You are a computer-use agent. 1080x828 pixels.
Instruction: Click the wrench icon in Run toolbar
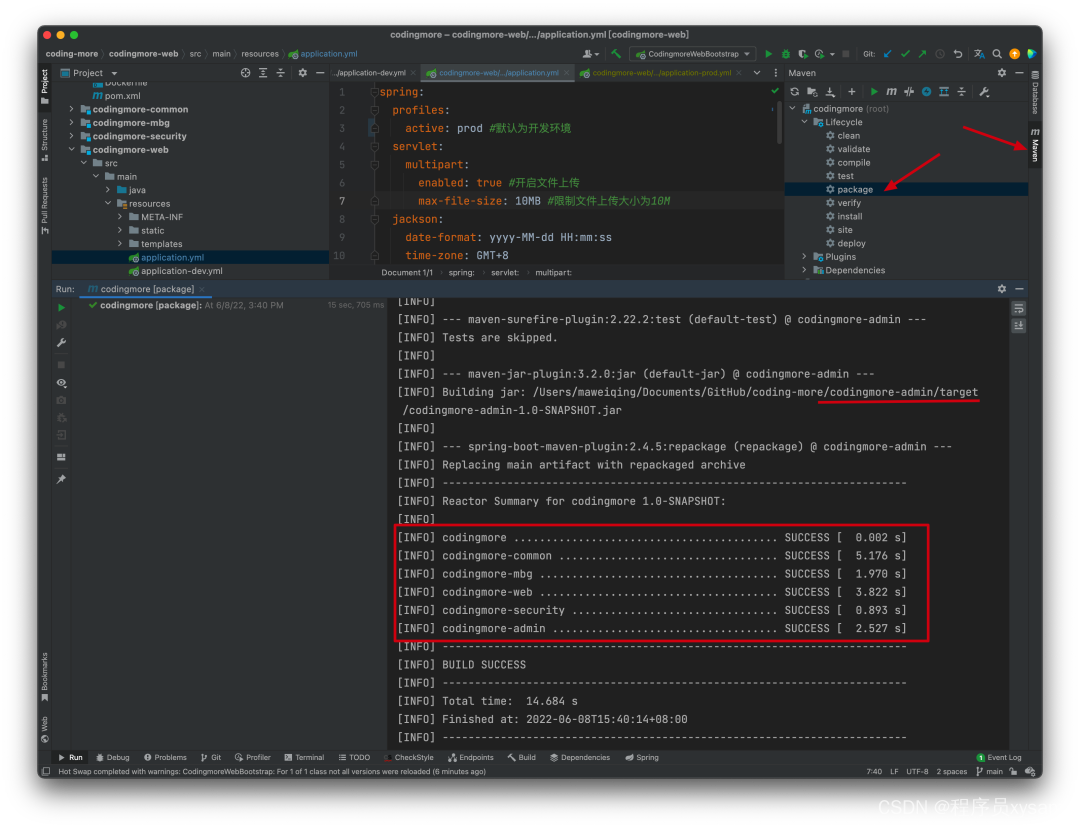61,342
